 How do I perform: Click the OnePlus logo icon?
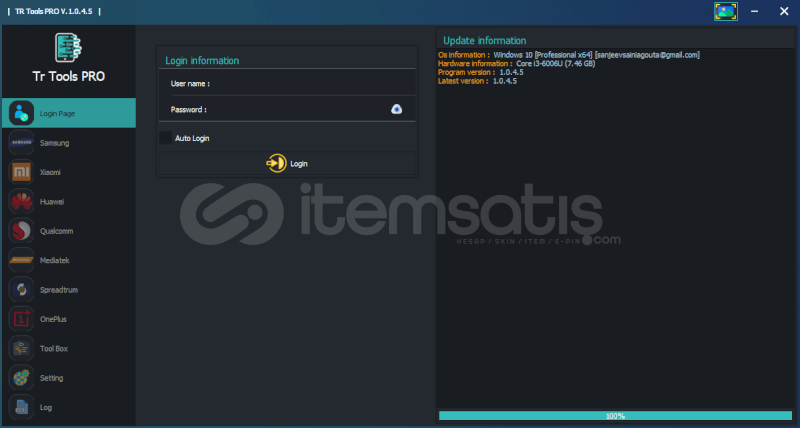tap(21, 319)
